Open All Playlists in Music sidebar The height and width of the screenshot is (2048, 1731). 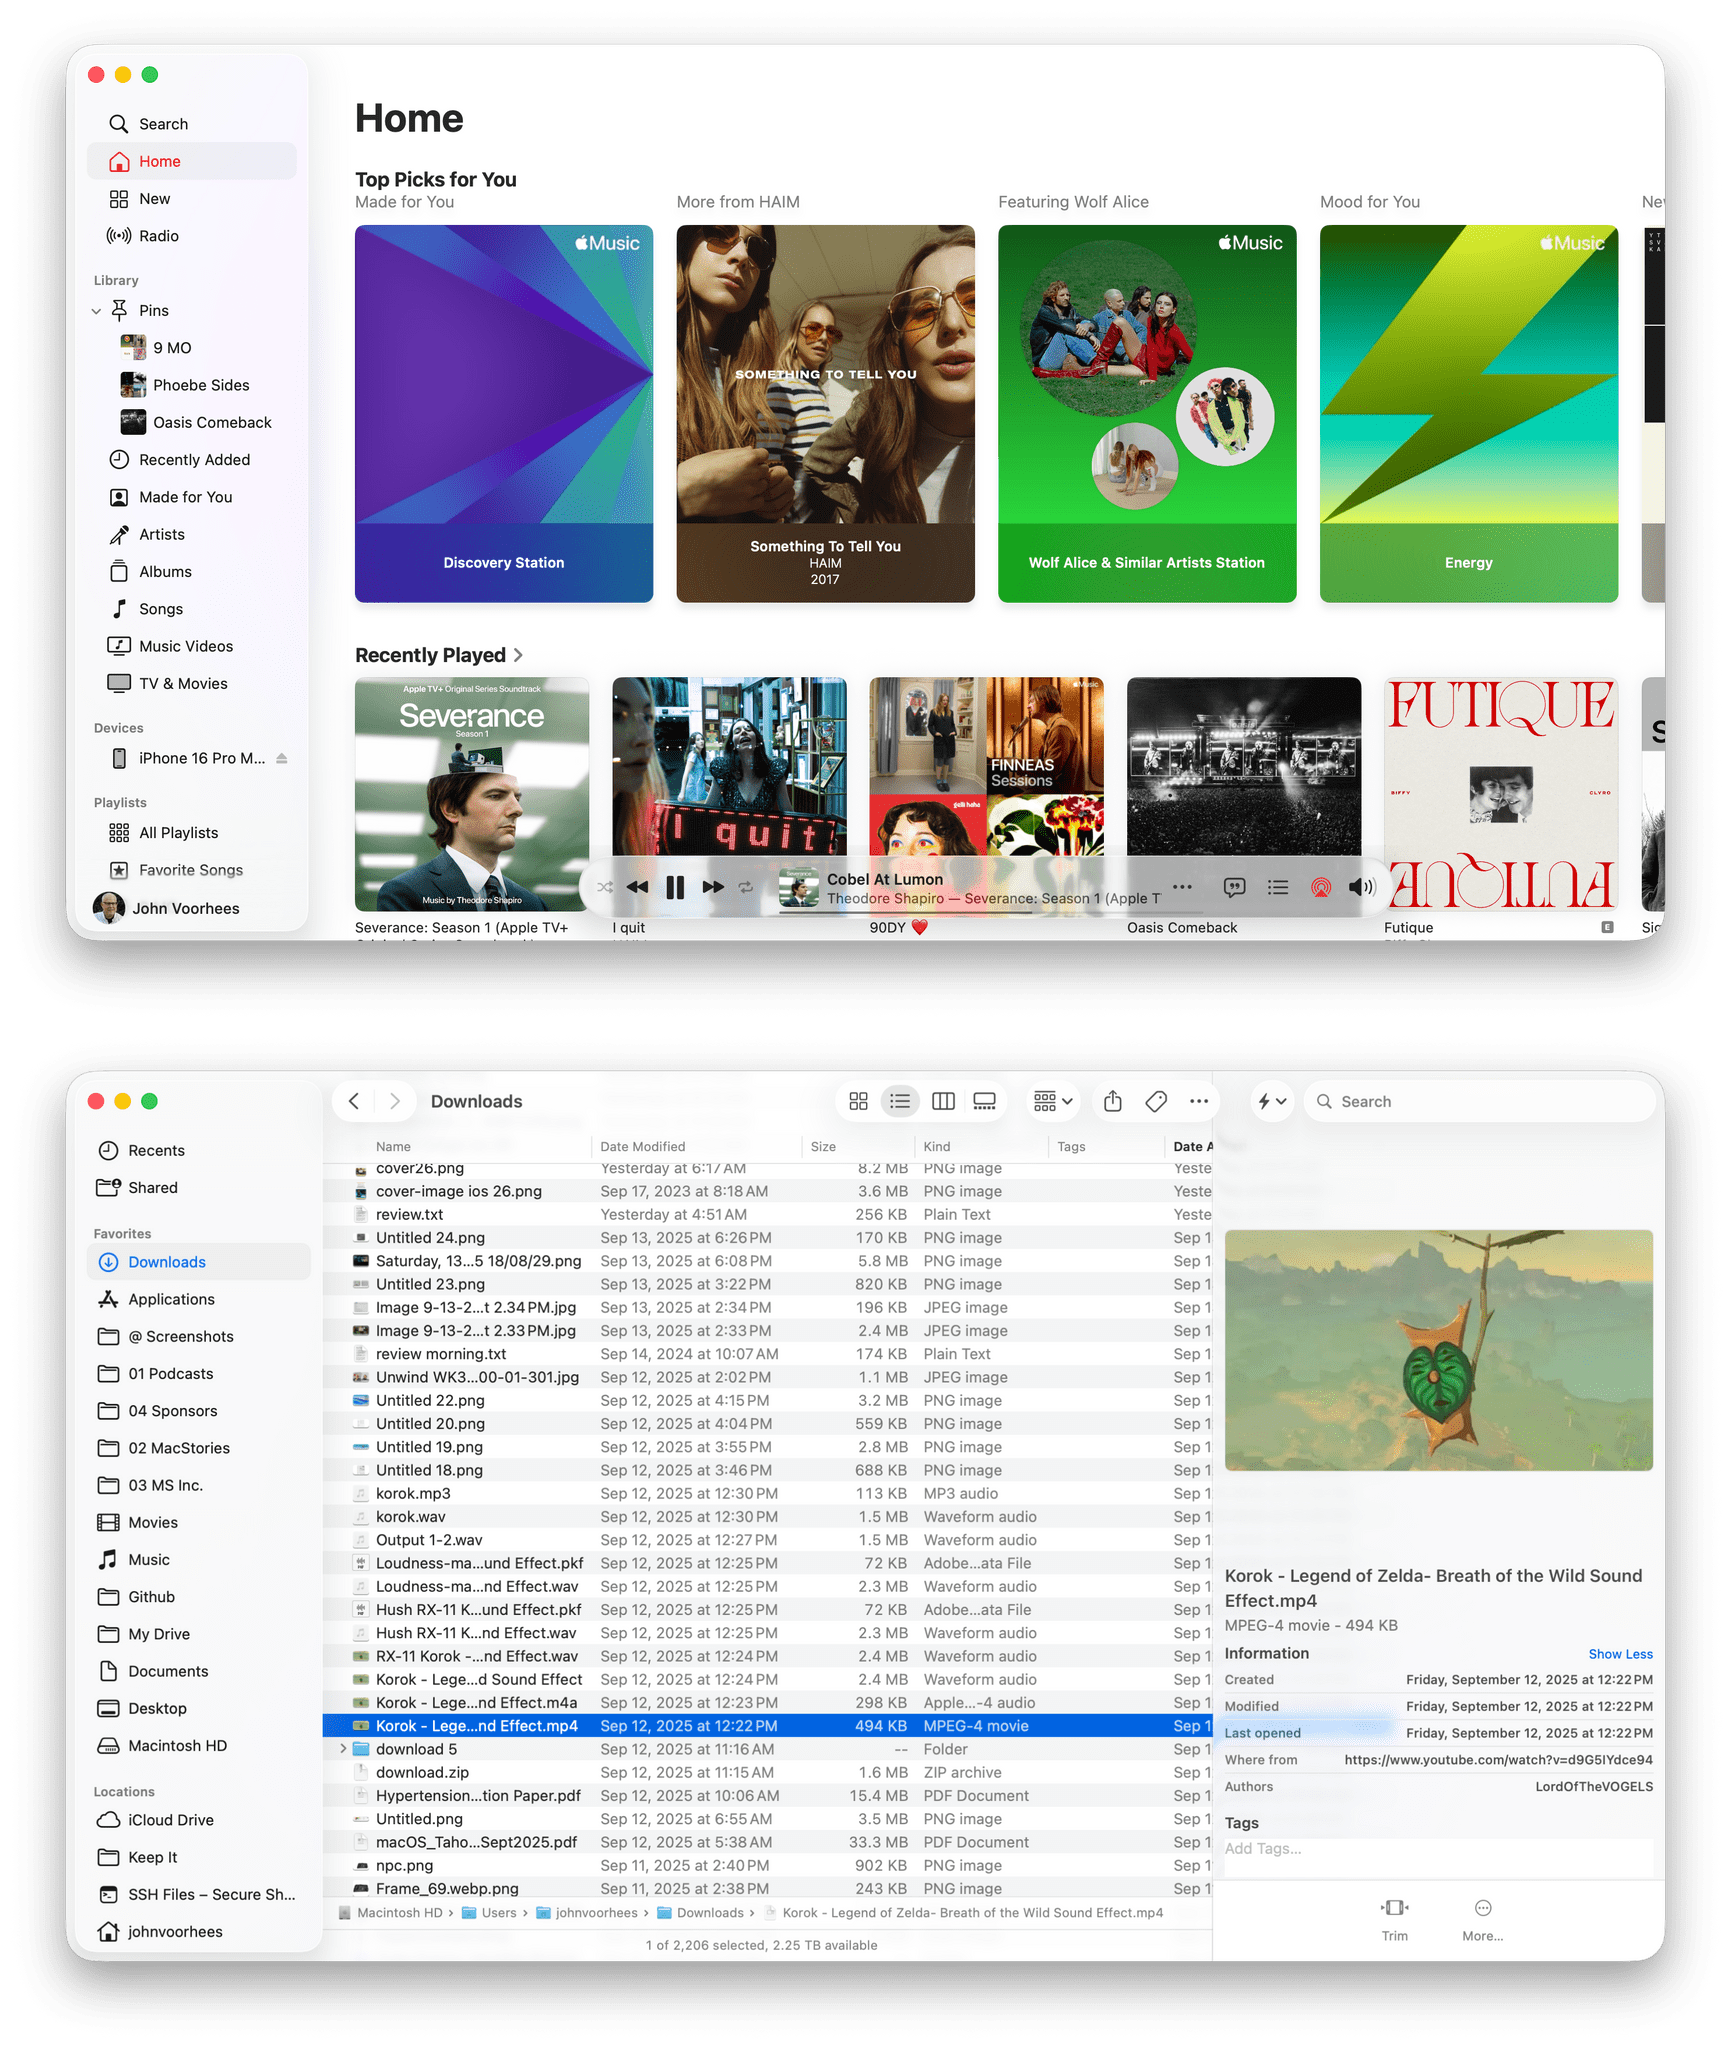191,833
